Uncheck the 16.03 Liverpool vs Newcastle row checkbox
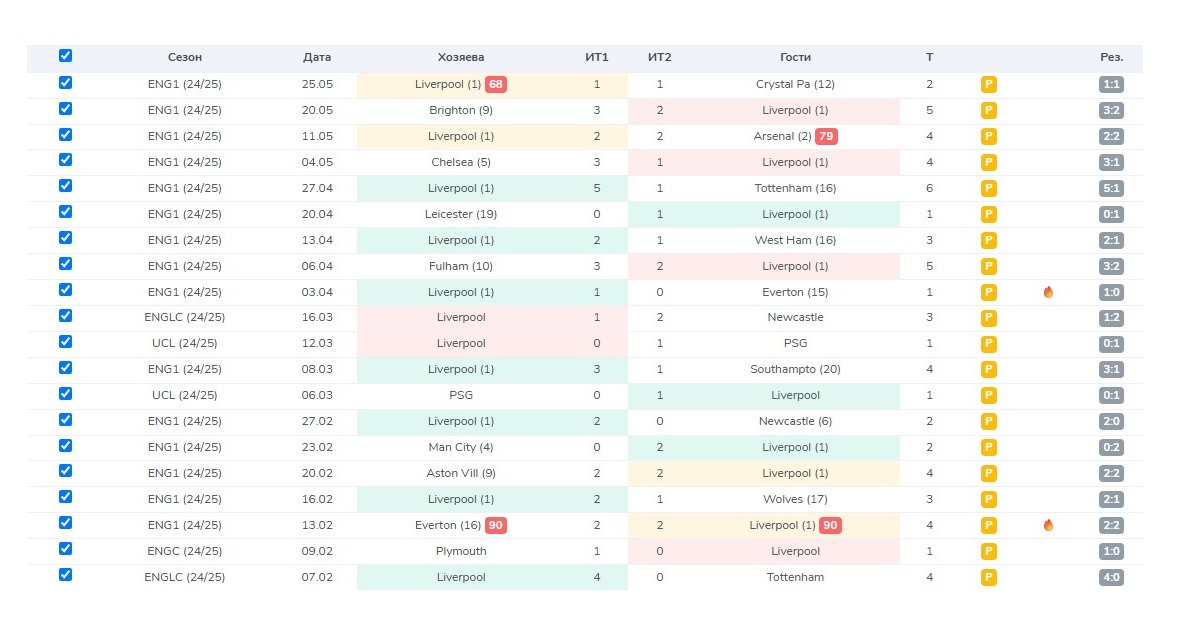This screenshot has width=1188, height=644. (x=66, y=315)
